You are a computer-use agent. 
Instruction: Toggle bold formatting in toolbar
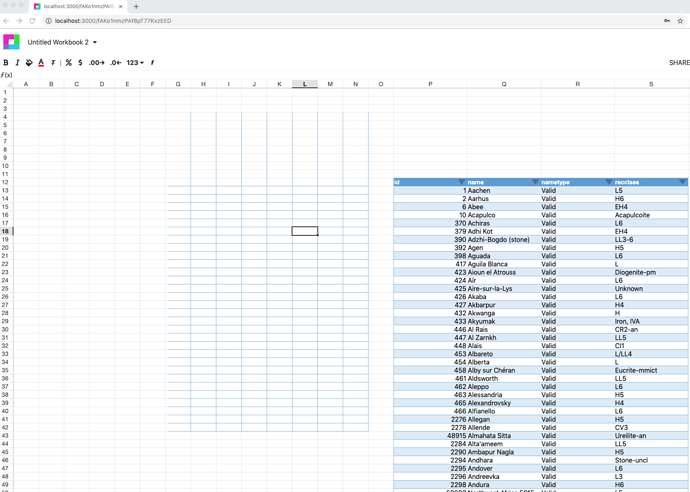click(x=6, y=63)
